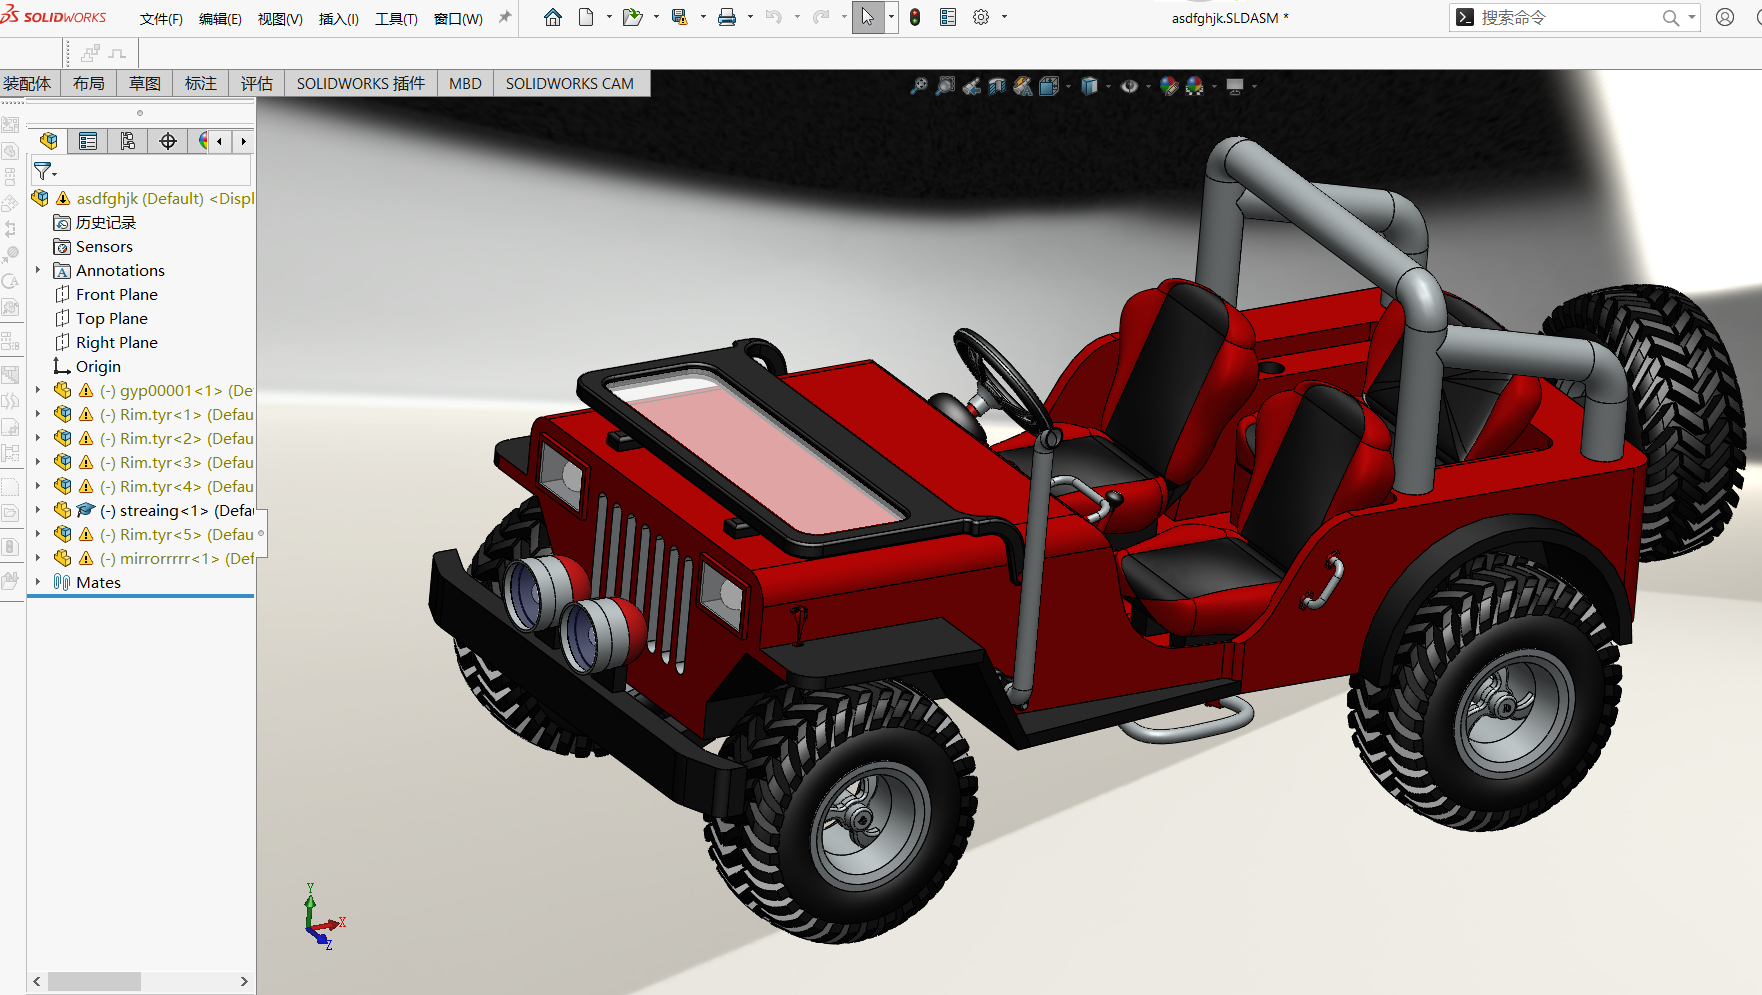The height and width of the screenshot is (995, 1762).
Task: Save the assembly with Save icon
Action: (x=680, y=17)
